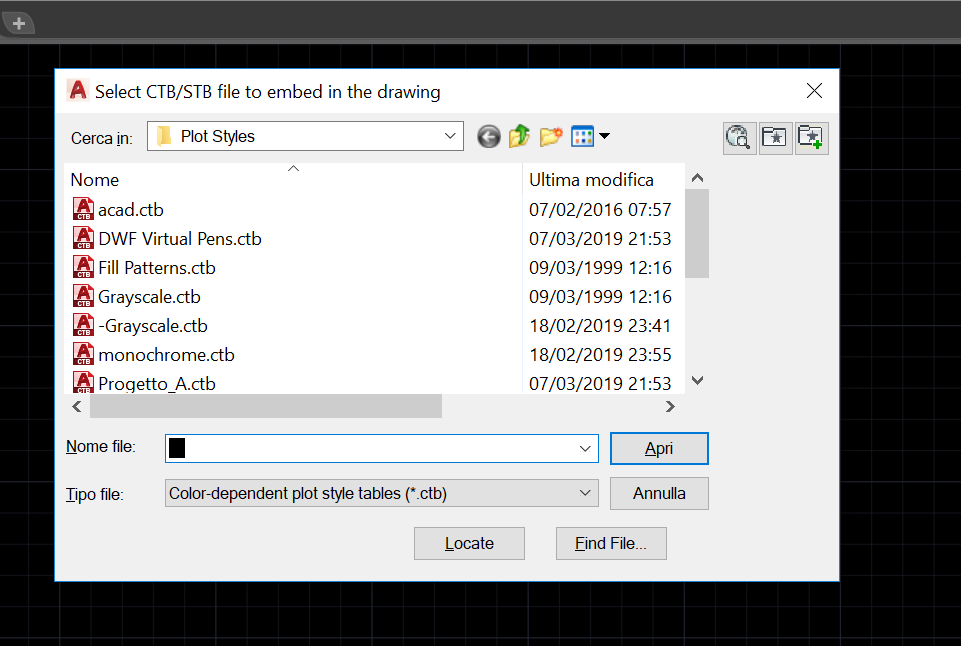Sort by Ultima modifica column header
This screenshot has height=646, width=961.
click(x=591, y=180)
